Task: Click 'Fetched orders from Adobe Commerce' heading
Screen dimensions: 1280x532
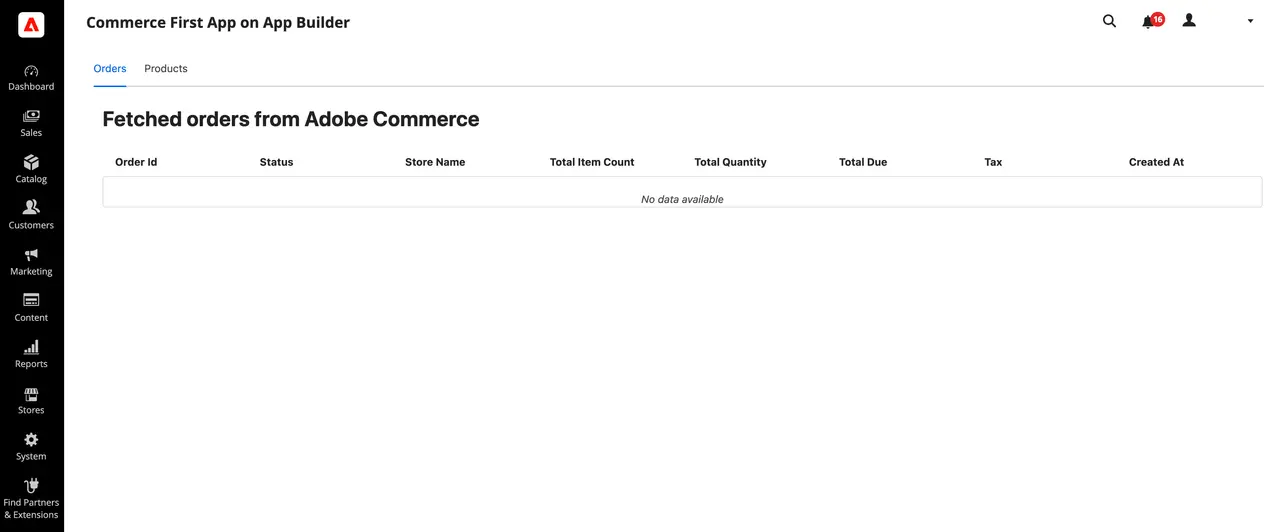Action: pos(291,119)
